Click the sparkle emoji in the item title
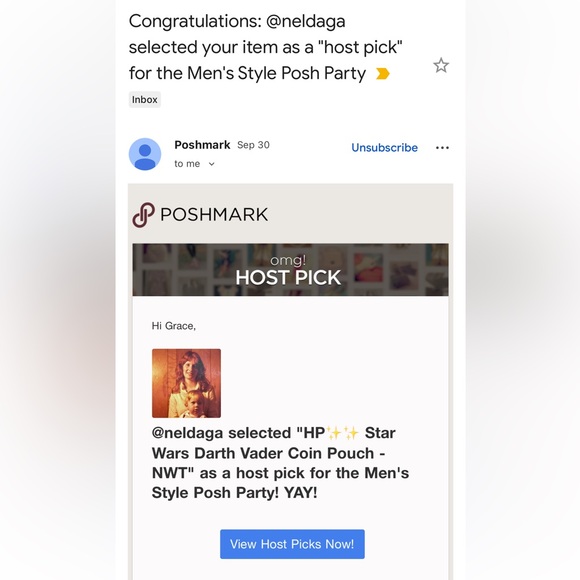This screenshot has height=580, width=580. coord(343,432)
